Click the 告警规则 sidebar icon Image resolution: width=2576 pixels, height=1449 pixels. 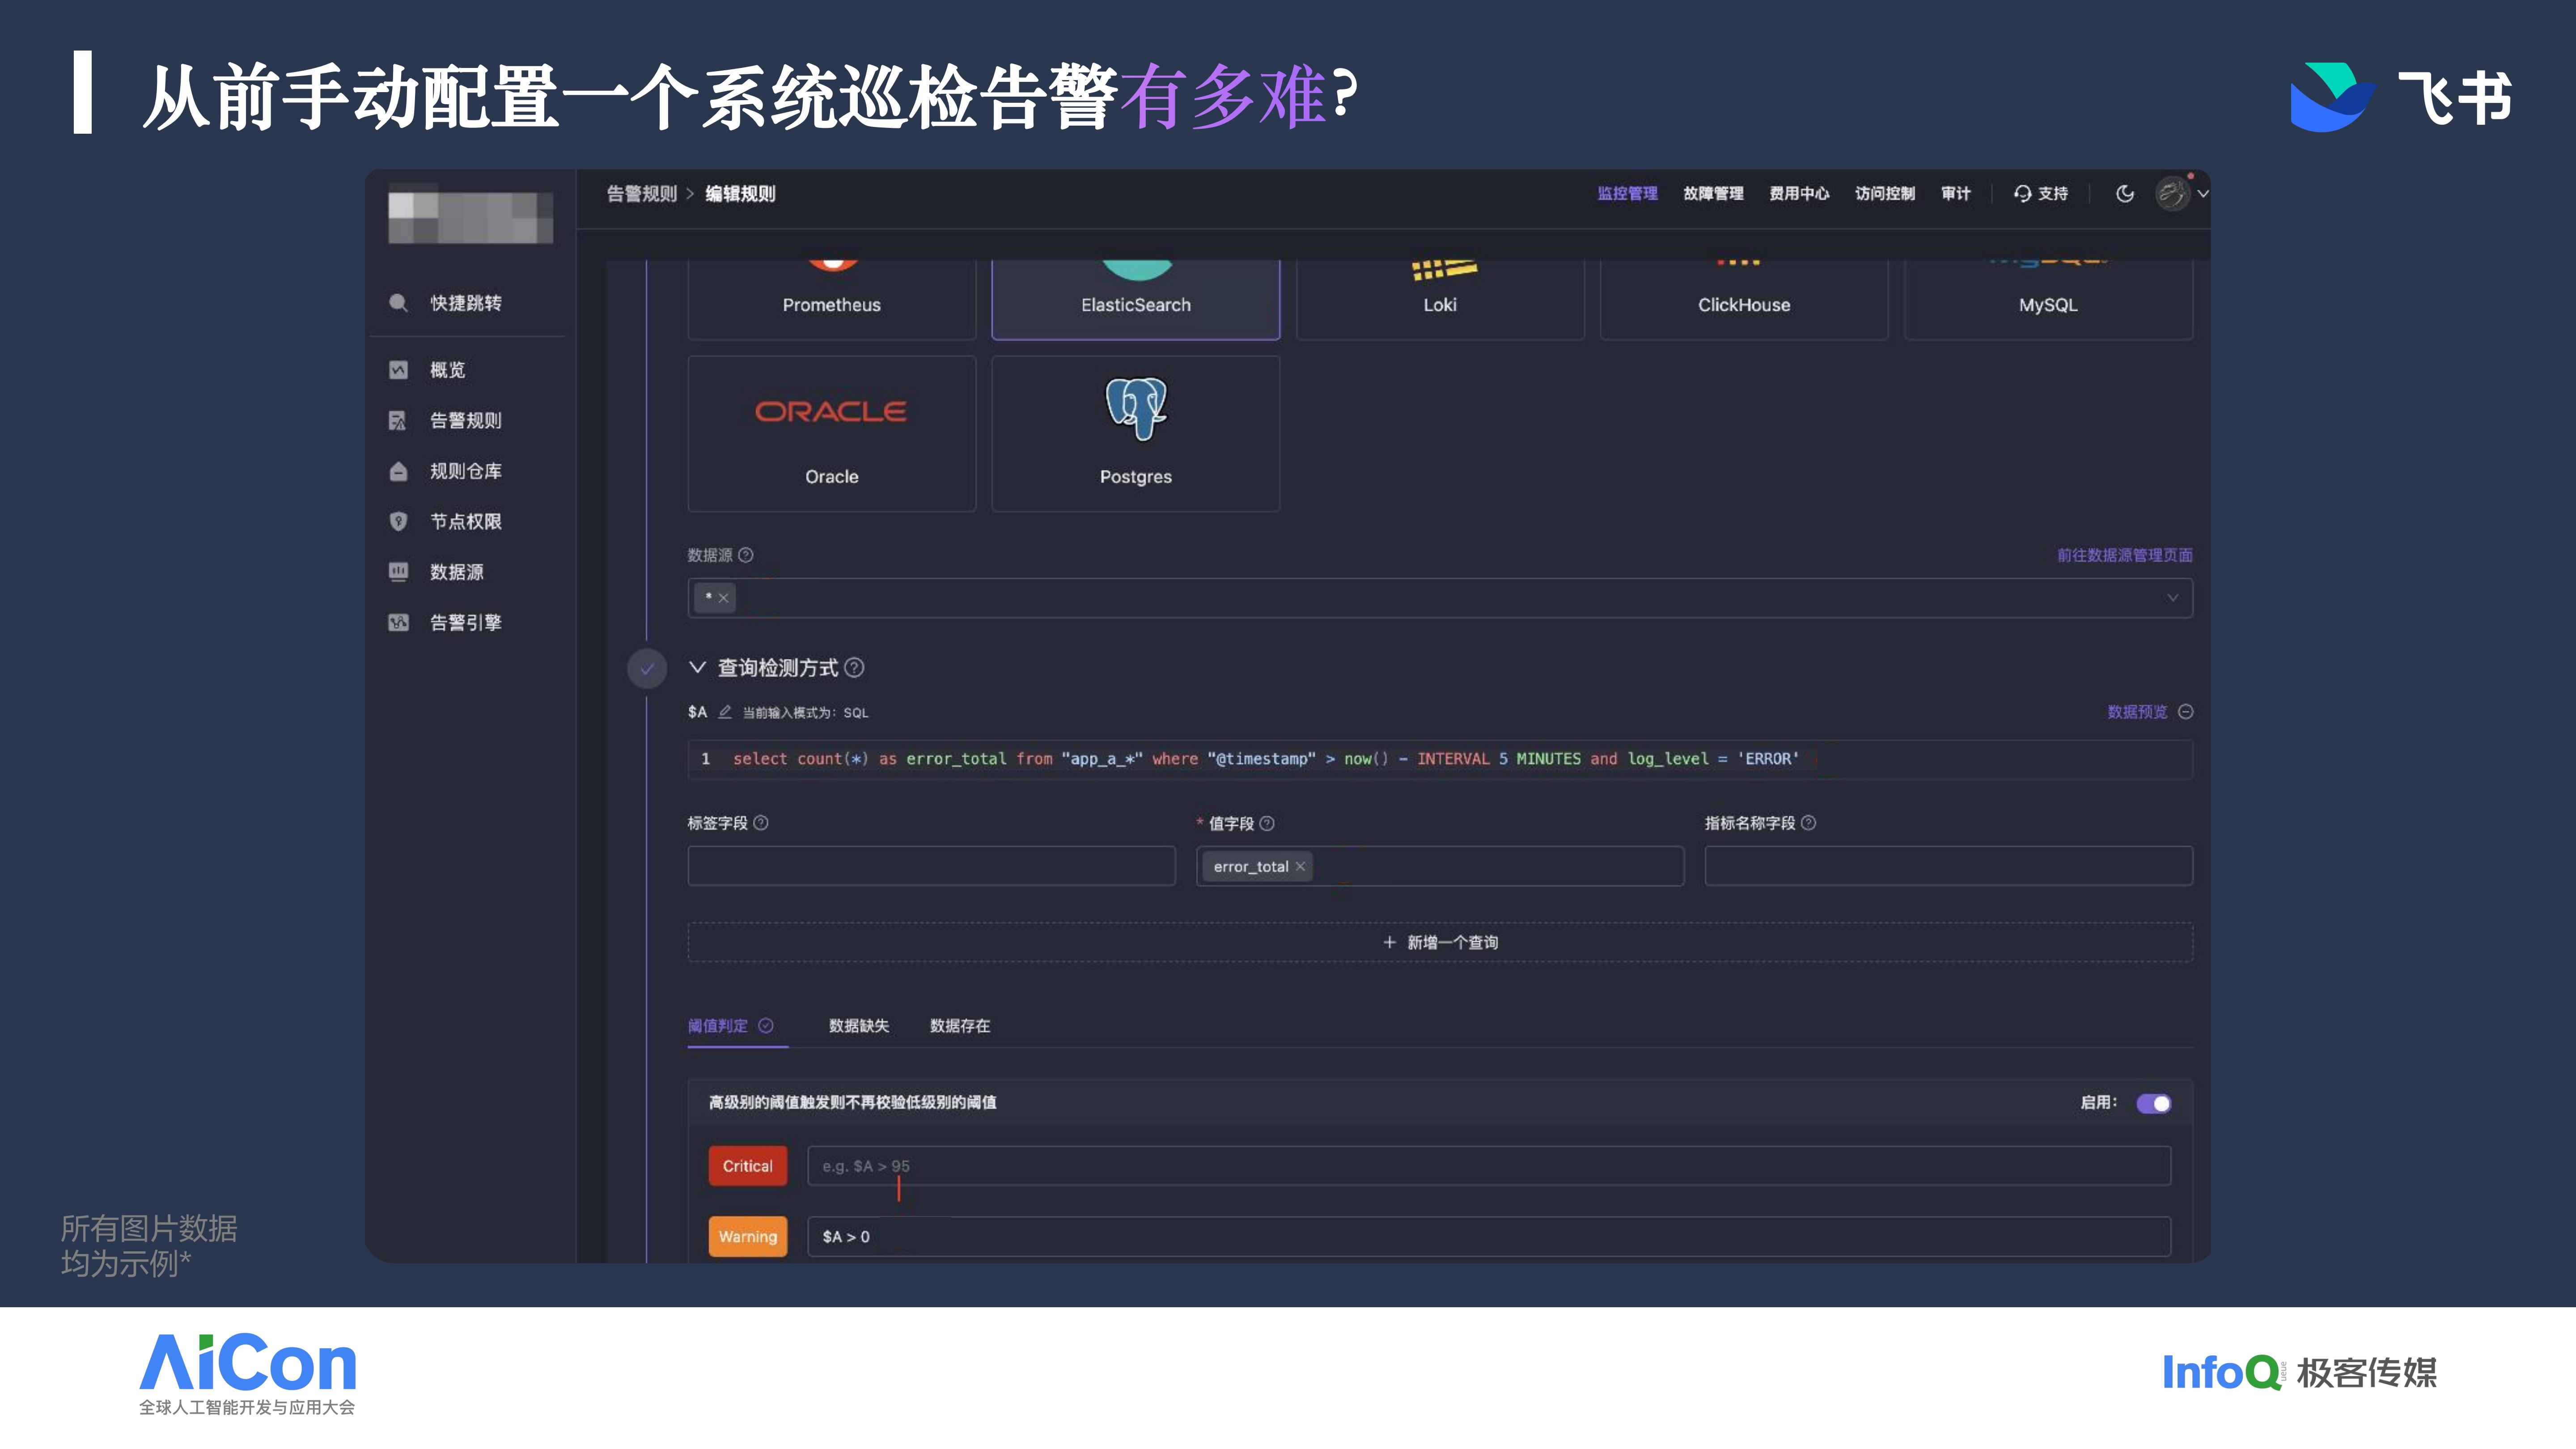tap(398, 420)
